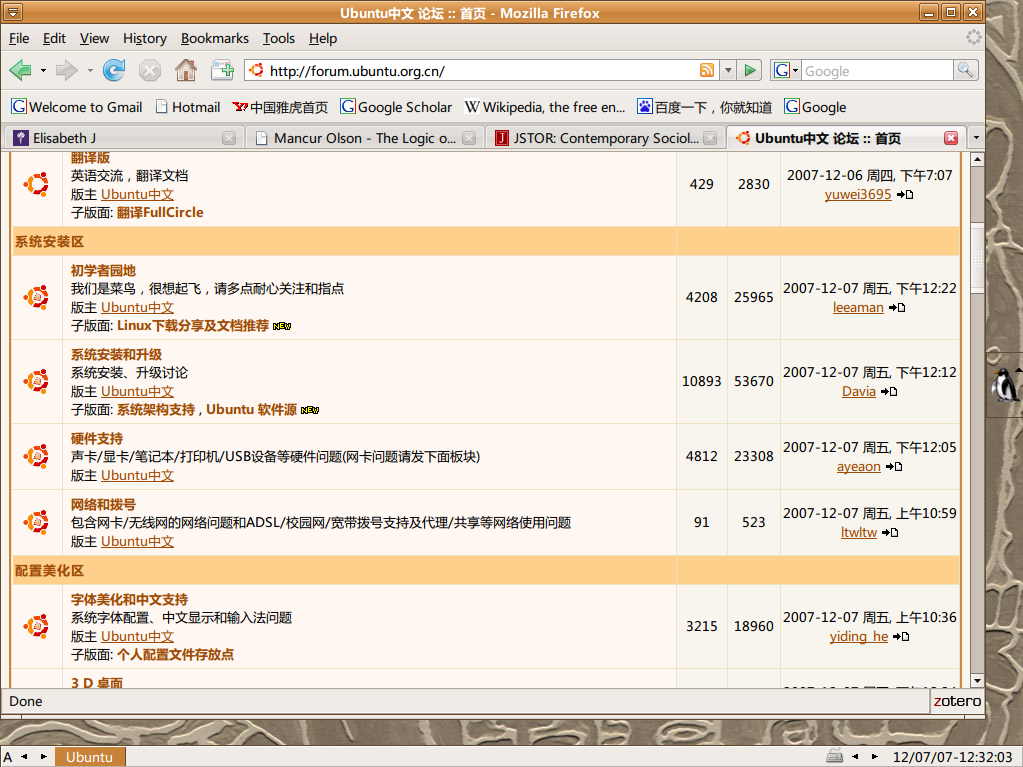Click the New Tab toolbar icon
Image resolution: width=1023 pixels, height=767 pixels.
[x=222, y=70]
